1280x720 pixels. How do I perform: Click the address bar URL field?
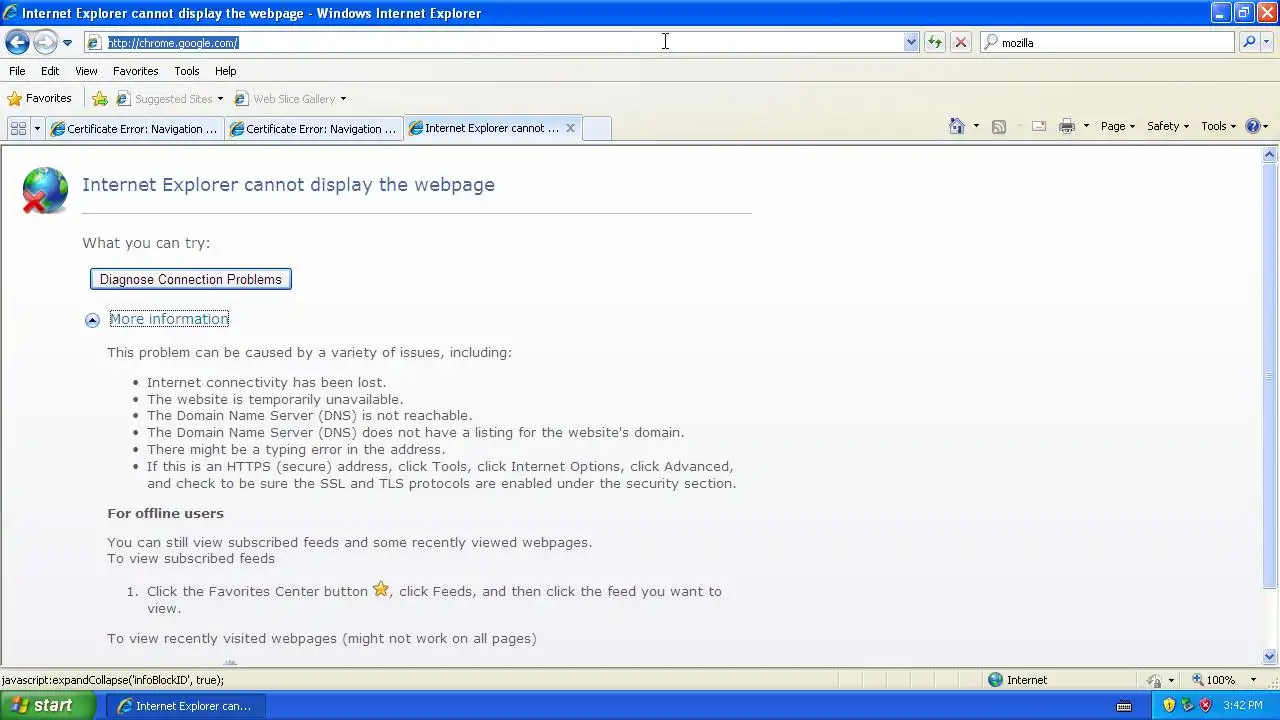tap(495, 42)
